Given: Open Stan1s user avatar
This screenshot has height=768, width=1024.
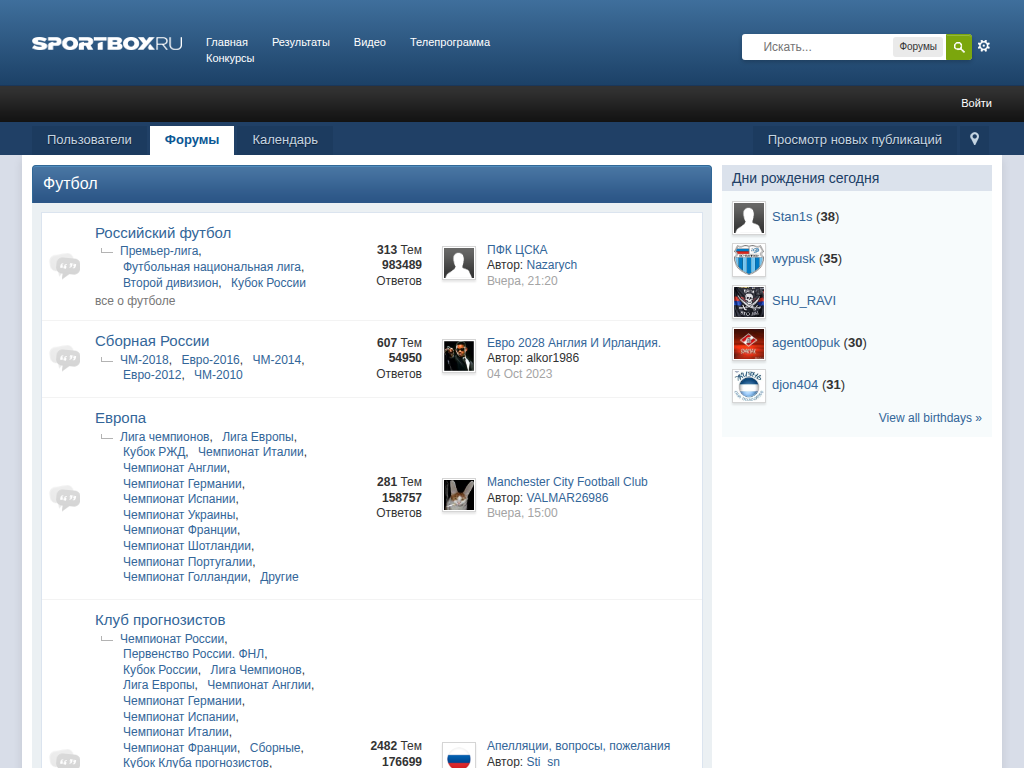Looking at the screenshot, I should [748, 218].
